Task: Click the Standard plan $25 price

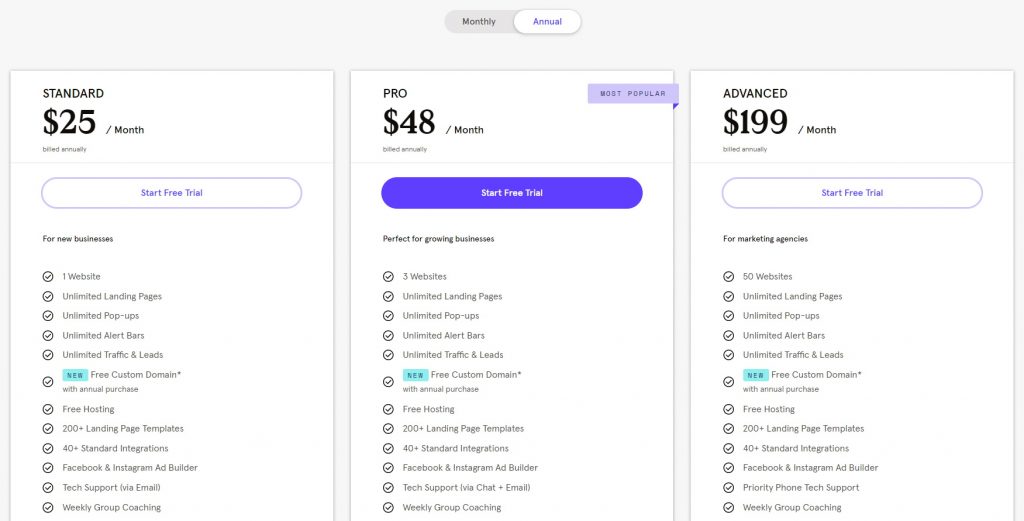Action: point(70,123)
